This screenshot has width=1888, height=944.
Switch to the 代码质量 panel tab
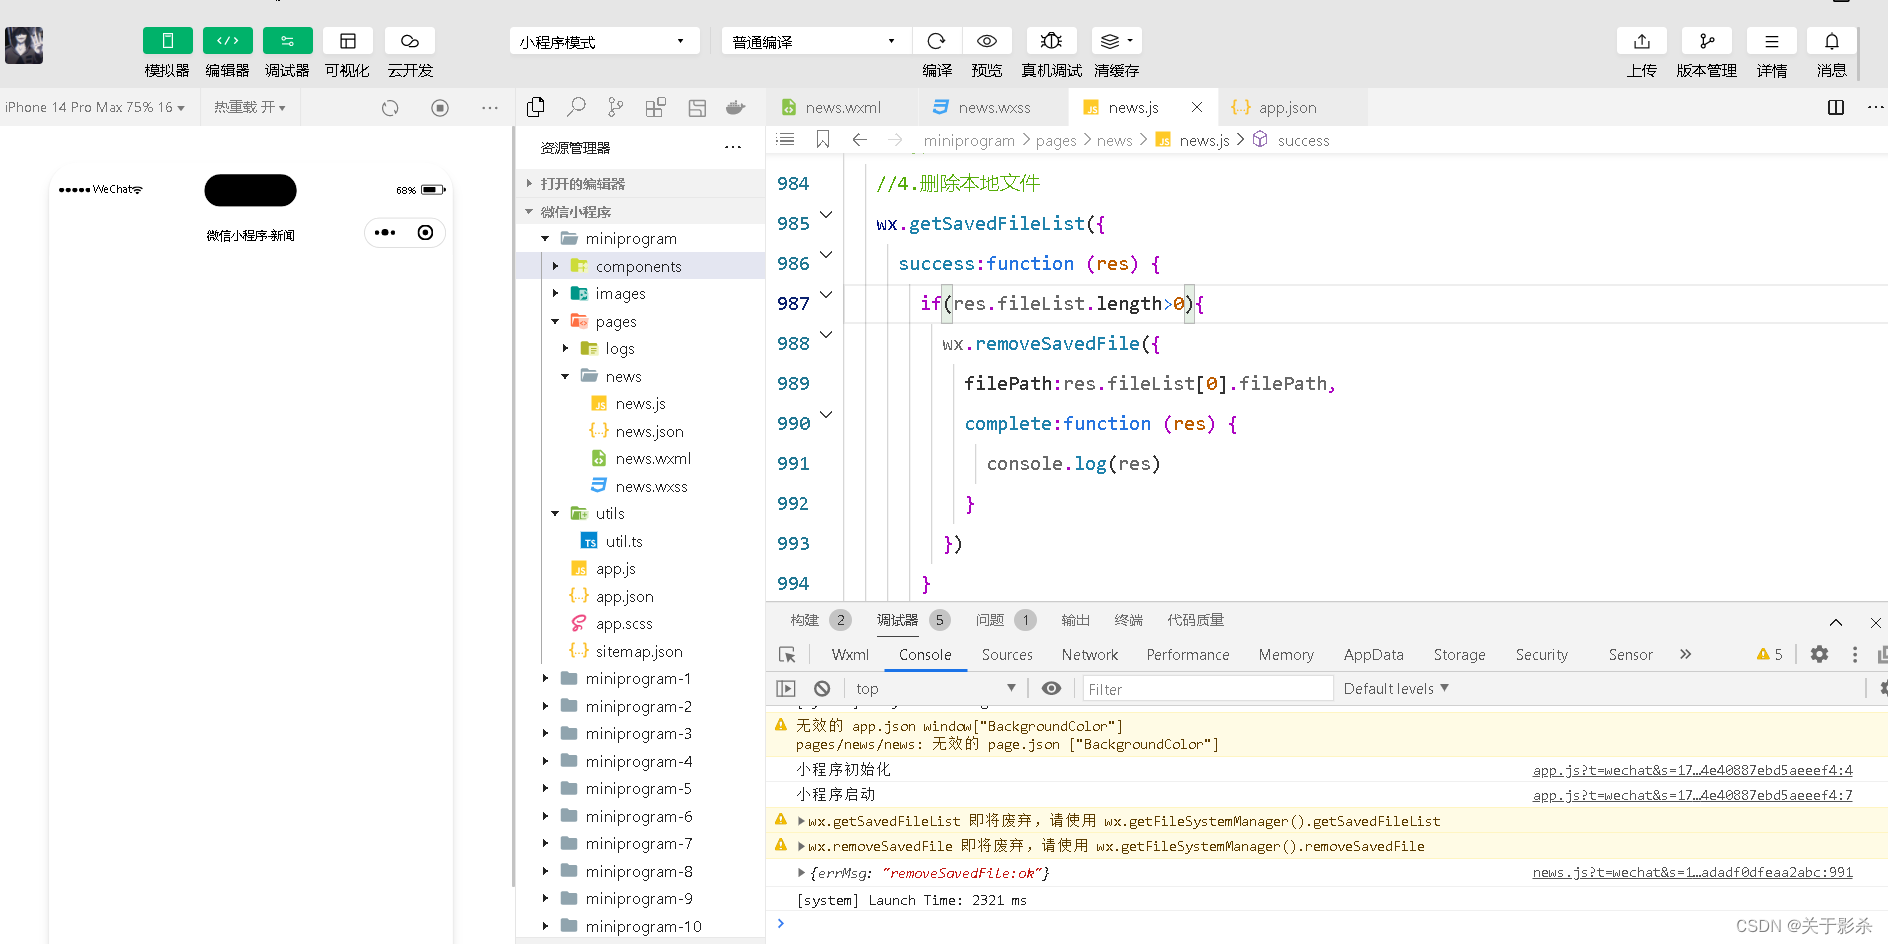point(1195,620)
